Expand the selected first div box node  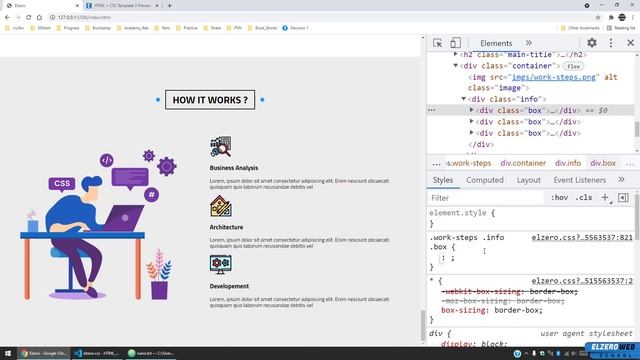pyautogui.click(x=471, y=110)
